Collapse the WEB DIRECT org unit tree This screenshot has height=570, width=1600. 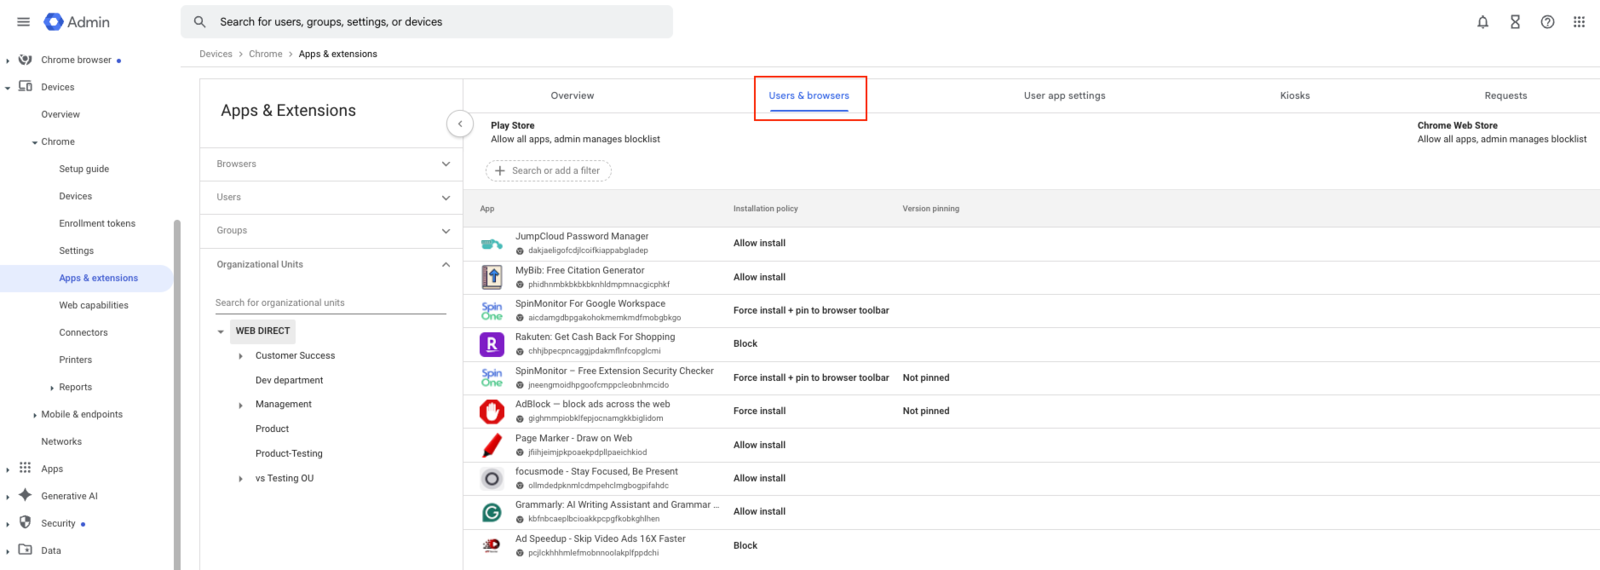pyautogui.click(x=221, y=331)
